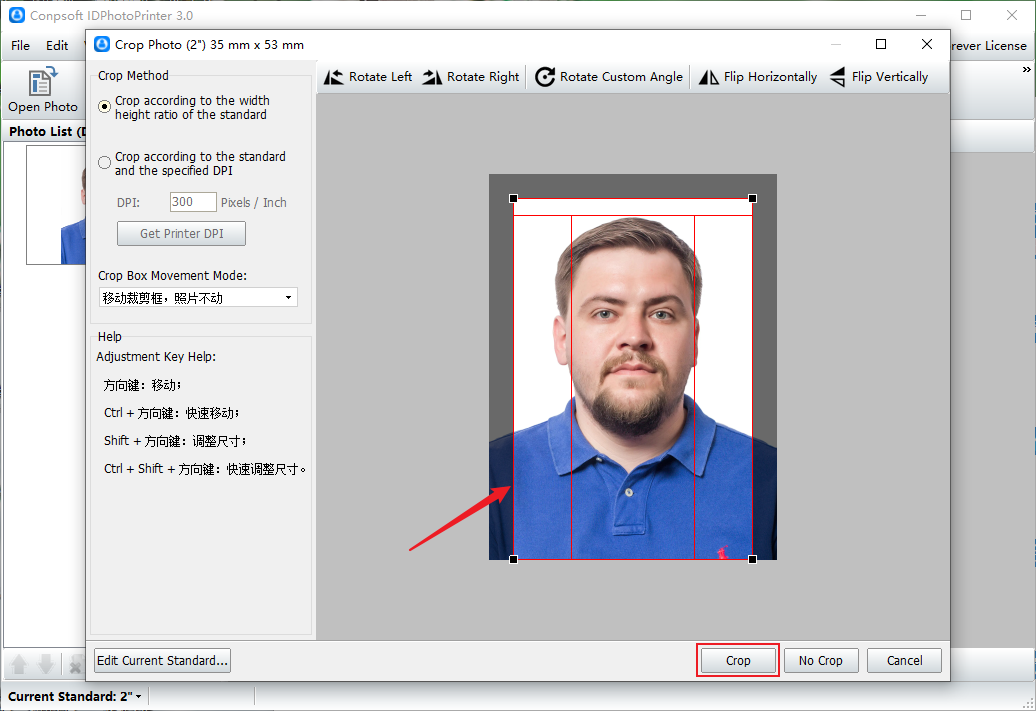Click the "Shift + 方向键" help line
The height and width of the screenshot is (711, 1036).
tap(175, 441)
